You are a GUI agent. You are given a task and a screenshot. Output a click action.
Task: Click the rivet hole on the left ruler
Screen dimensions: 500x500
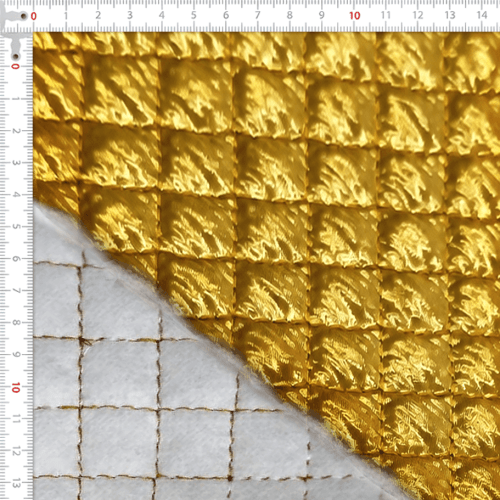click(x=15, y=56)
